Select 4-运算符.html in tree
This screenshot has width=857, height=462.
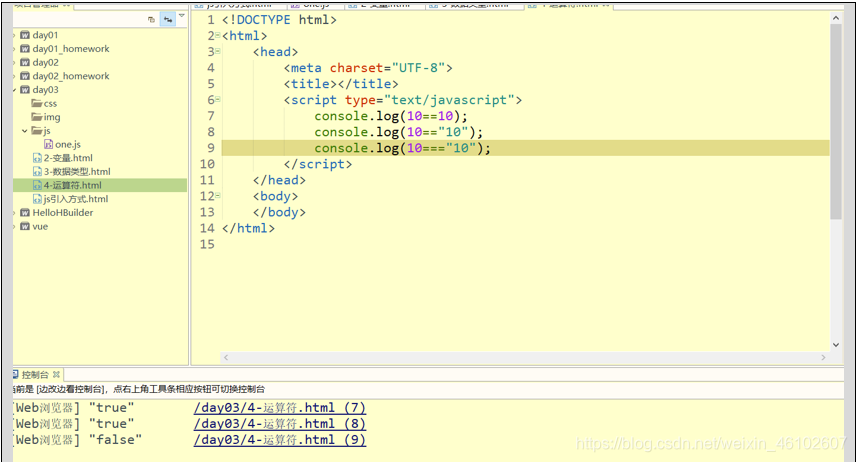click(73, 185)
